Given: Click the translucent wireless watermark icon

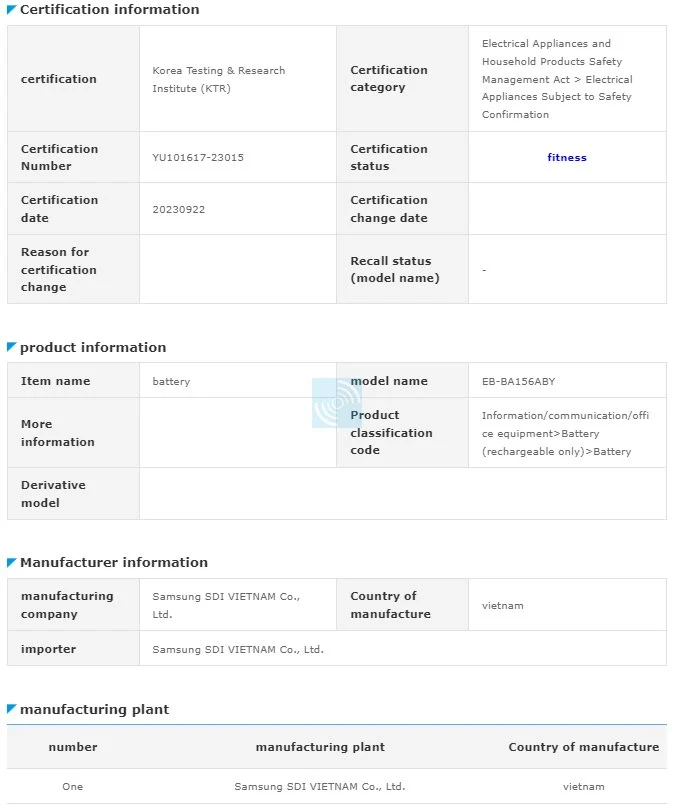Looking at the screenshot, I should click(336, 403).
